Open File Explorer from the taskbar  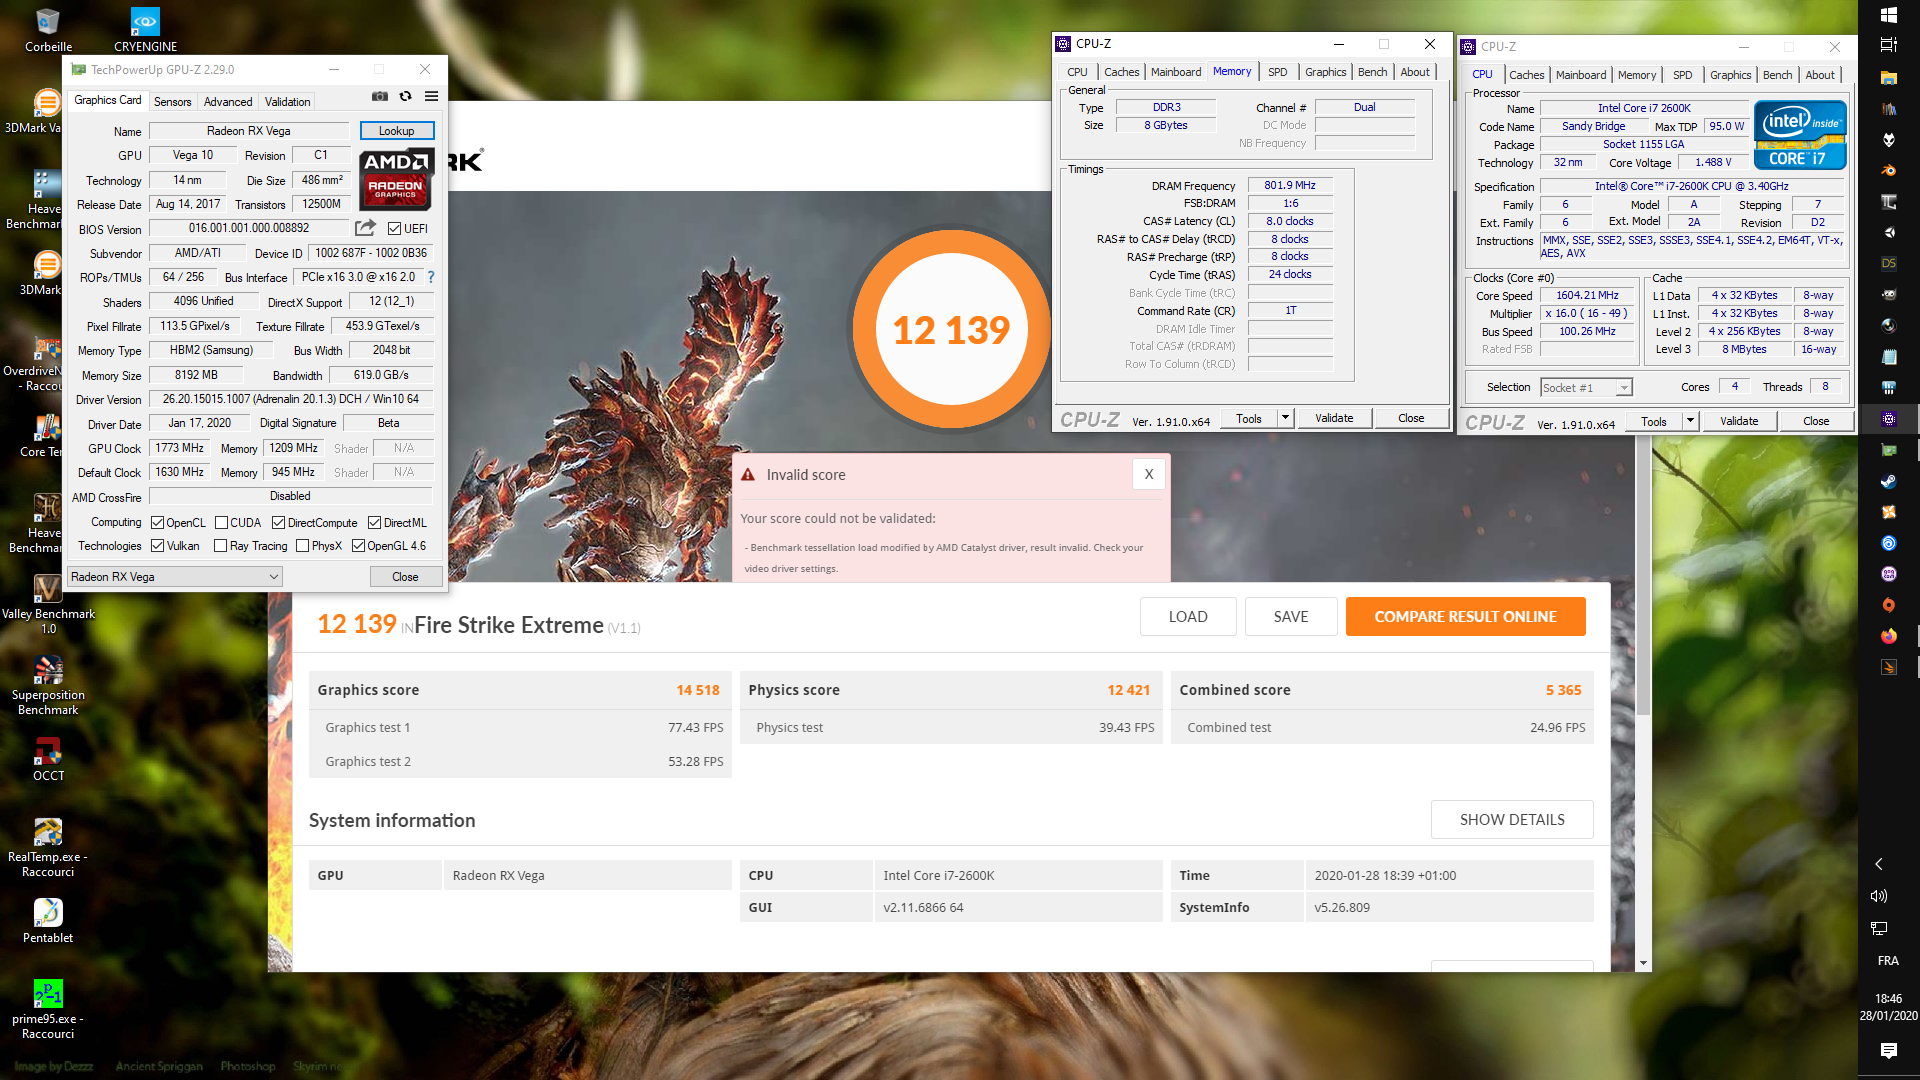(x=1889, y=77)
